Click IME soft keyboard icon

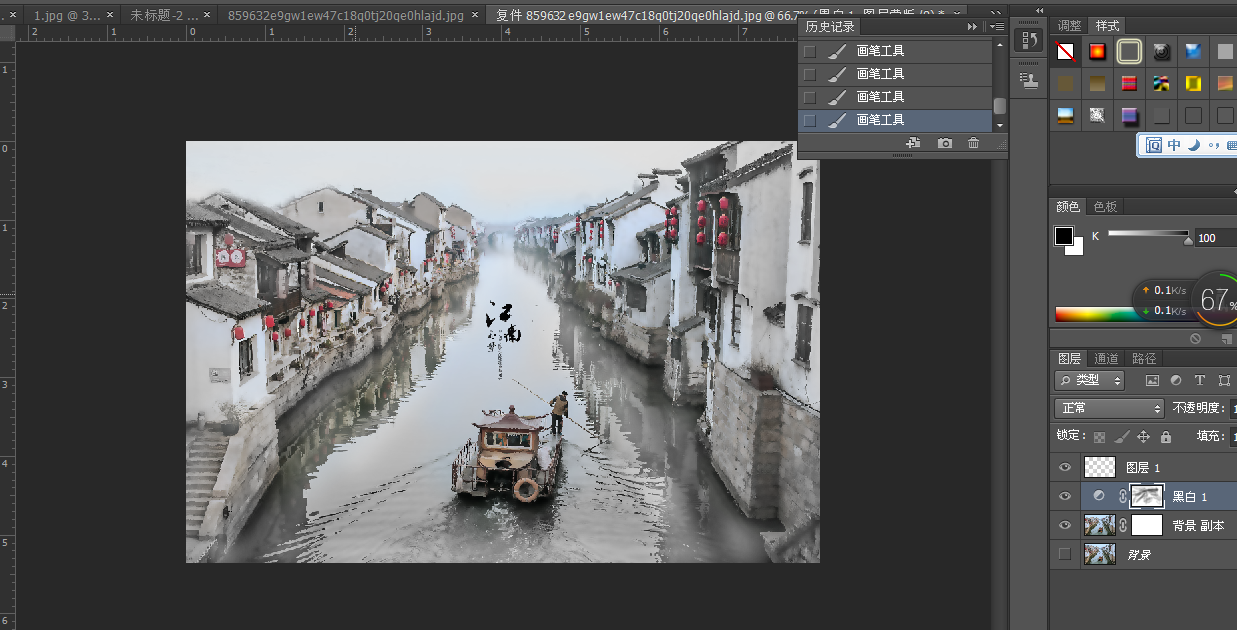1230,146
